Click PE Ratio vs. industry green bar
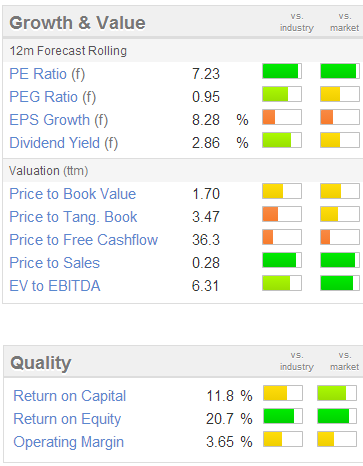363x466 pixels. pyautogui.click(x=282, y=71)
